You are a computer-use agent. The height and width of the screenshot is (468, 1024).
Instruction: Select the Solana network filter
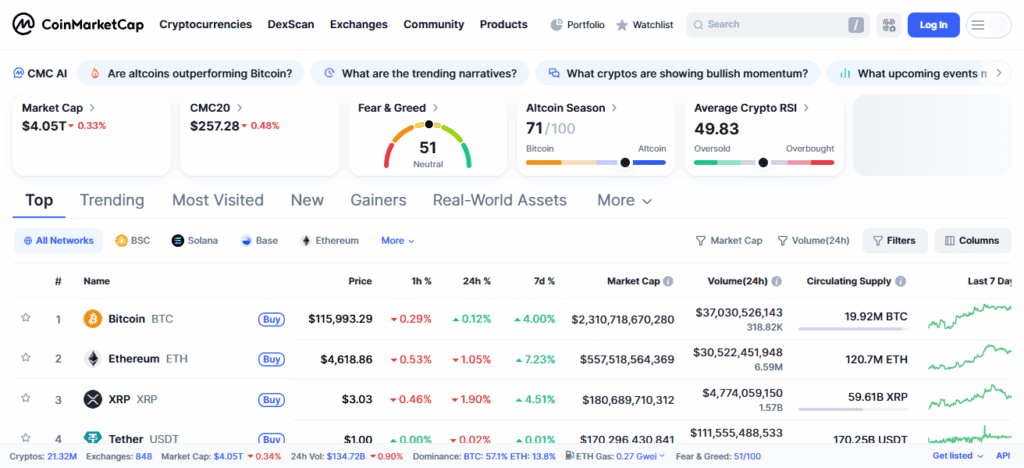pyautogui.click(x=195, y=240)
